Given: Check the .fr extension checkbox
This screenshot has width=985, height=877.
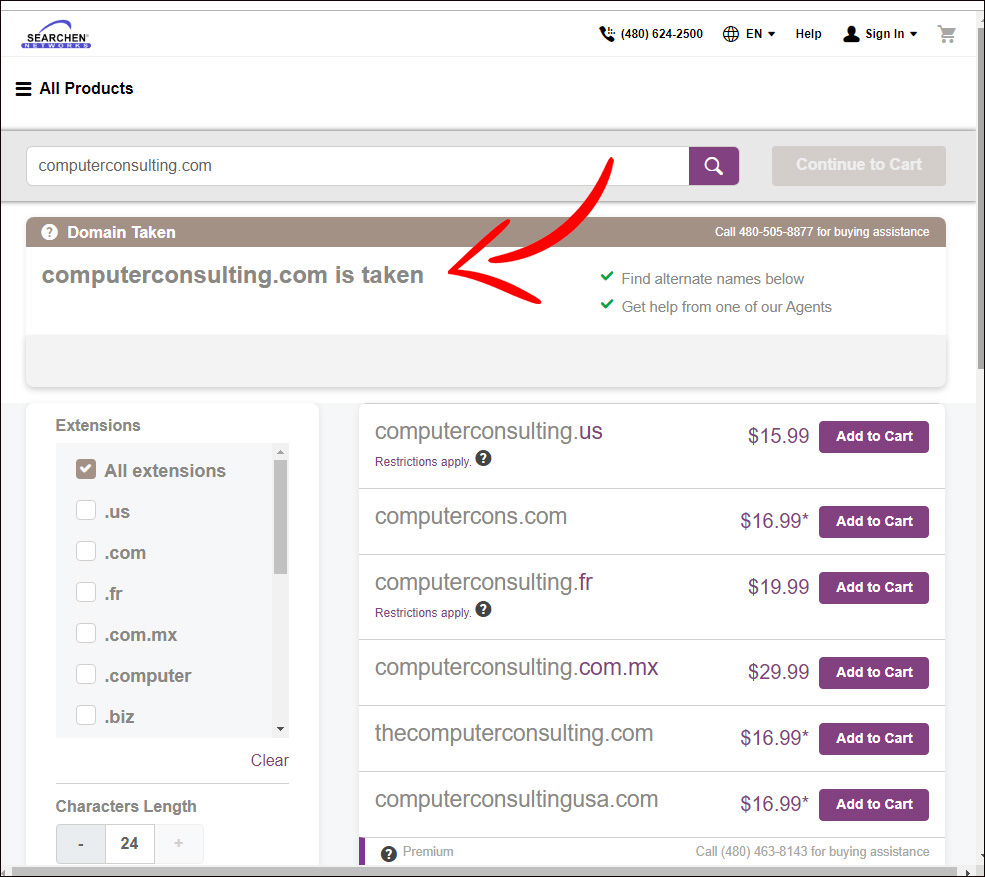Looking at the screenshot, I should [x=86, y=592].
